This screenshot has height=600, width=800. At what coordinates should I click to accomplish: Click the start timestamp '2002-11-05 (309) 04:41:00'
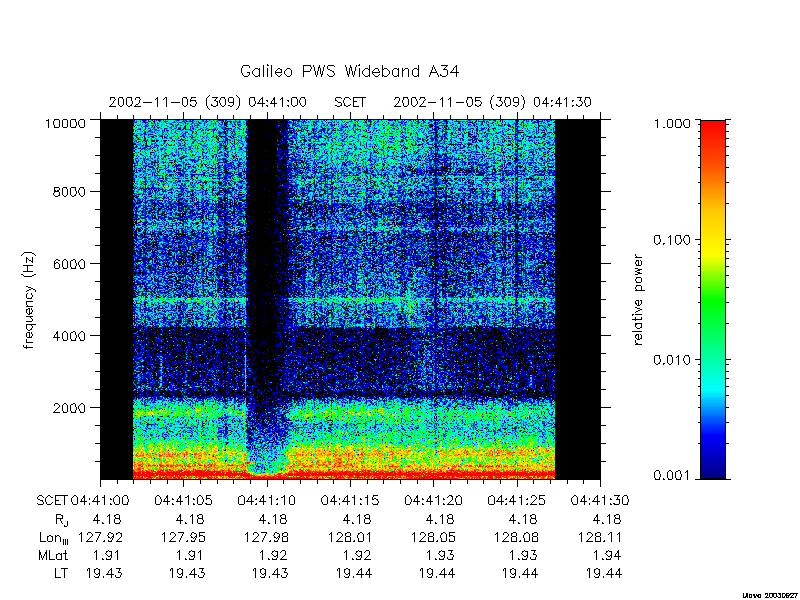point(208,102)
